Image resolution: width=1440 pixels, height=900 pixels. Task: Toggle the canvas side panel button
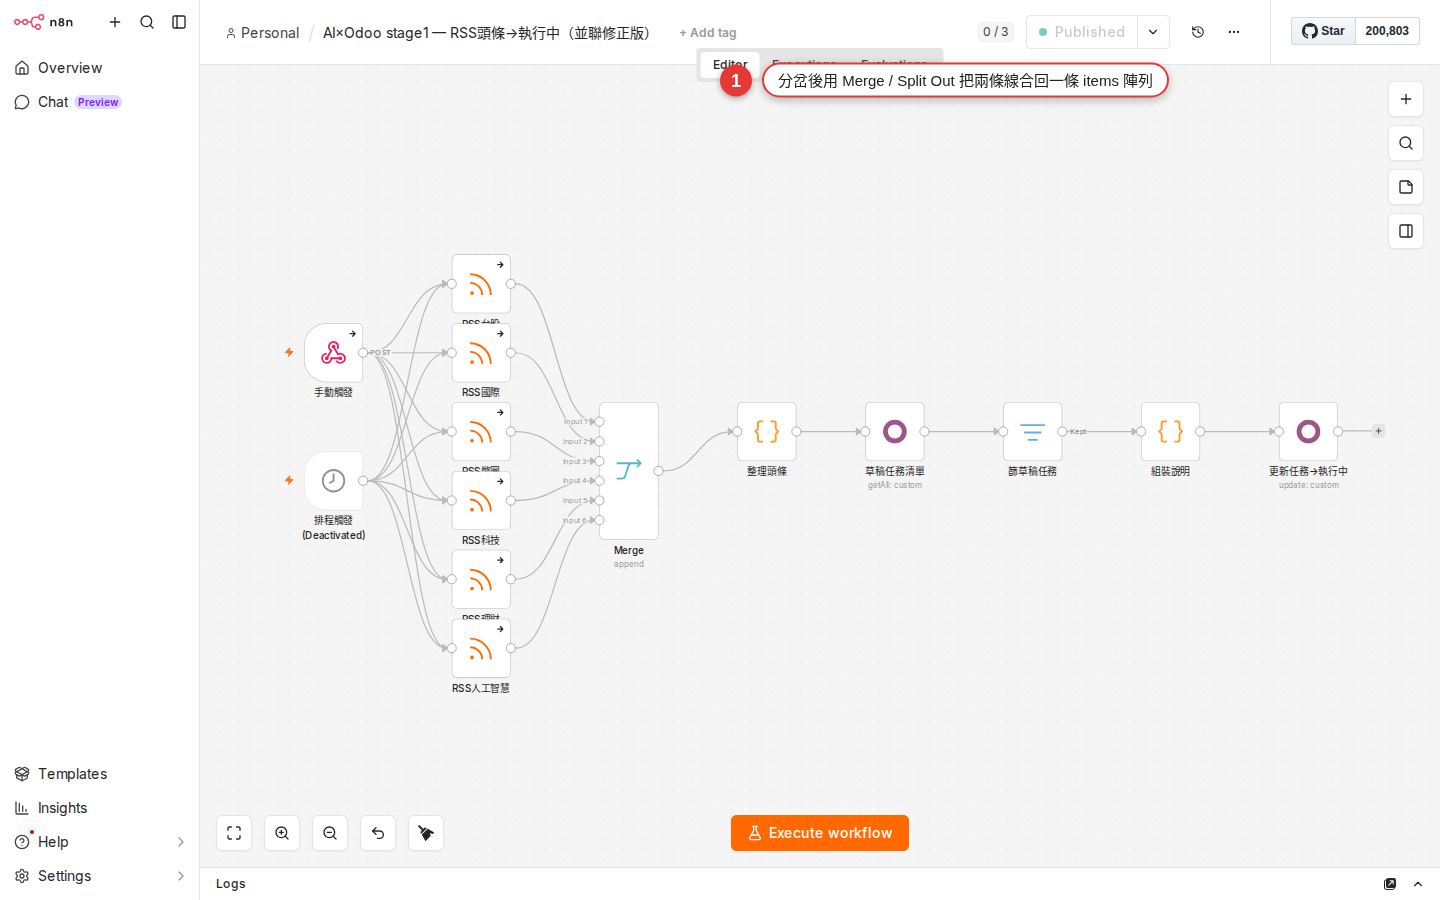coord(1406,231)
